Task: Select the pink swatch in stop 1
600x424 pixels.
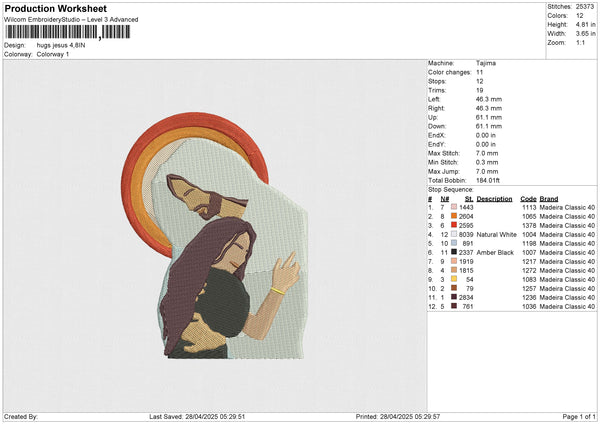Action: point(454,206)
